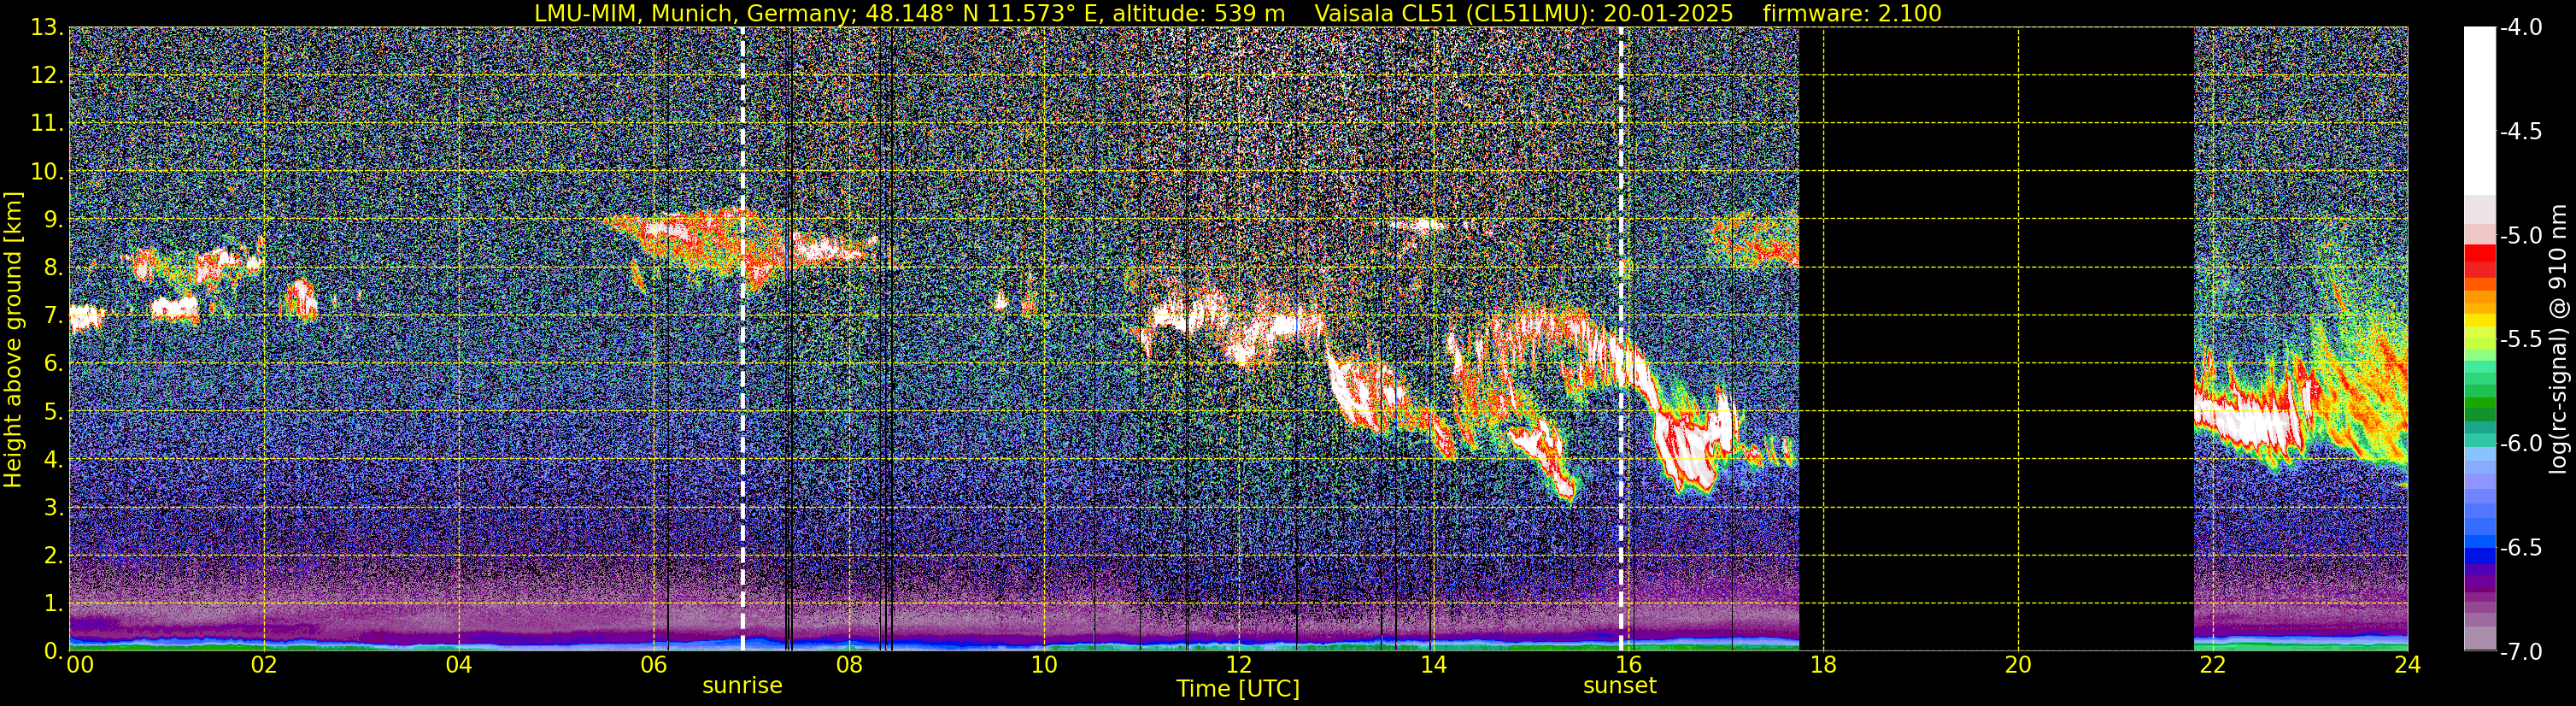Click the Time [UTC] axis title
Viewport: 2576px width, 706px height.
tap(1238, 689)
